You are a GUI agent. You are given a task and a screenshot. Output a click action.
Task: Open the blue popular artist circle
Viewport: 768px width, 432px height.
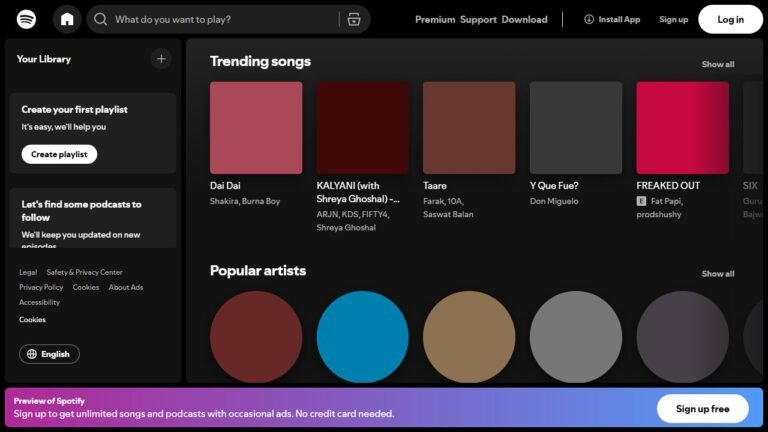click(x=362, y=337)
